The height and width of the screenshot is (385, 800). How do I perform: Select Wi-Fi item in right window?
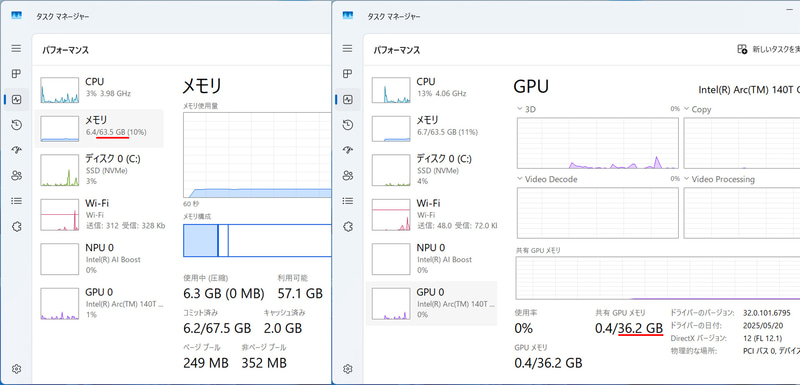431,214
